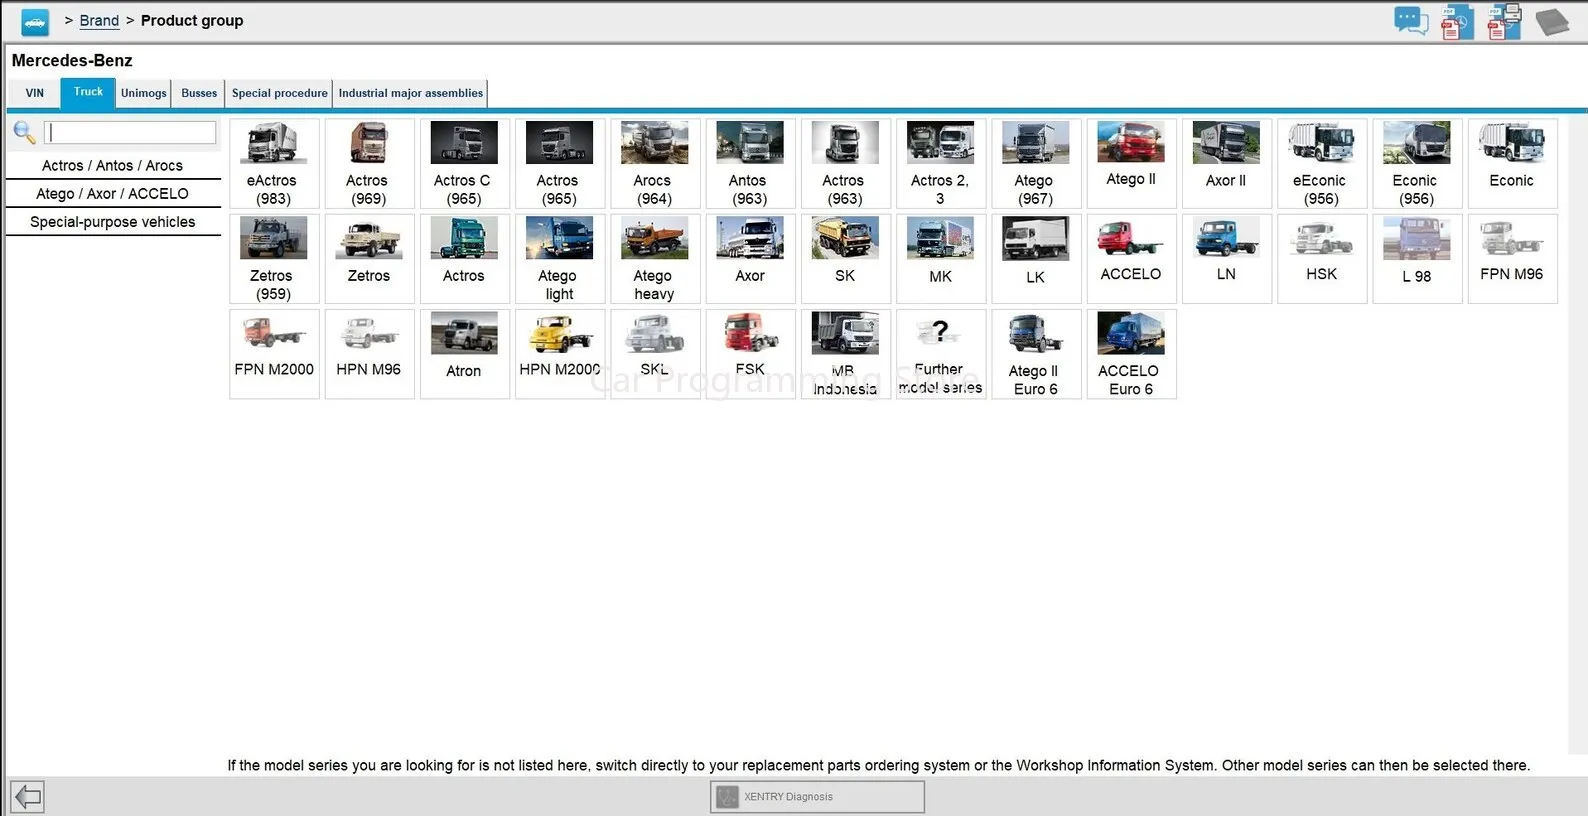
Task: Go to Industrial major assemblies tab
Action: click(411, 93)
